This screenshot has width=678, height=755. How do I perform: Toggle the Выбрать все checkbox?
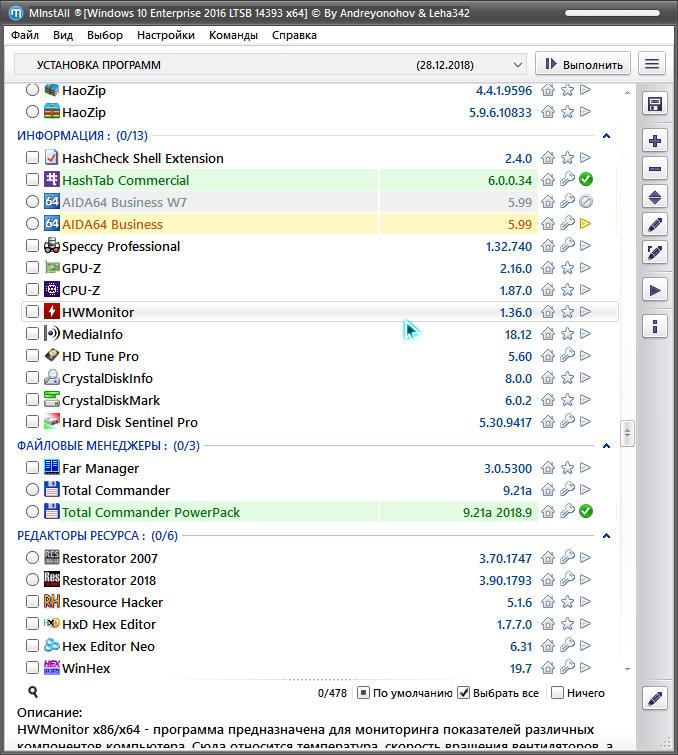[464, 693]
